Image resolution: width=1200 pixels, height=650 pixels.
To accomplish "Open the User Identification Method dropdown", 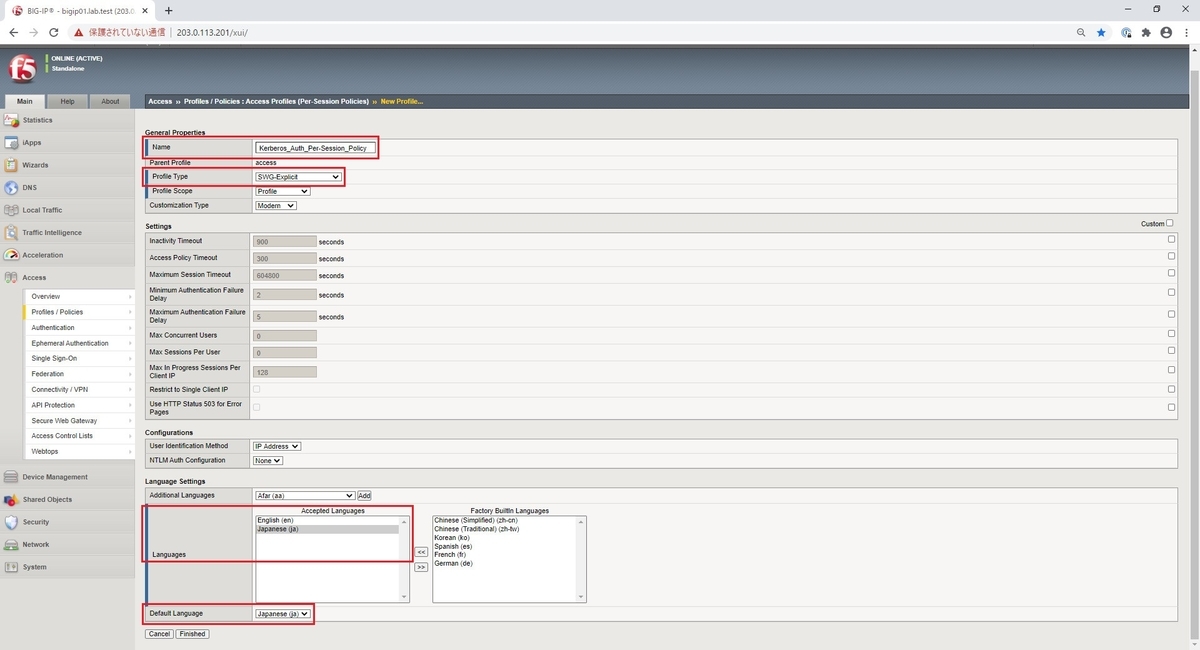I will tap(277, 446).
